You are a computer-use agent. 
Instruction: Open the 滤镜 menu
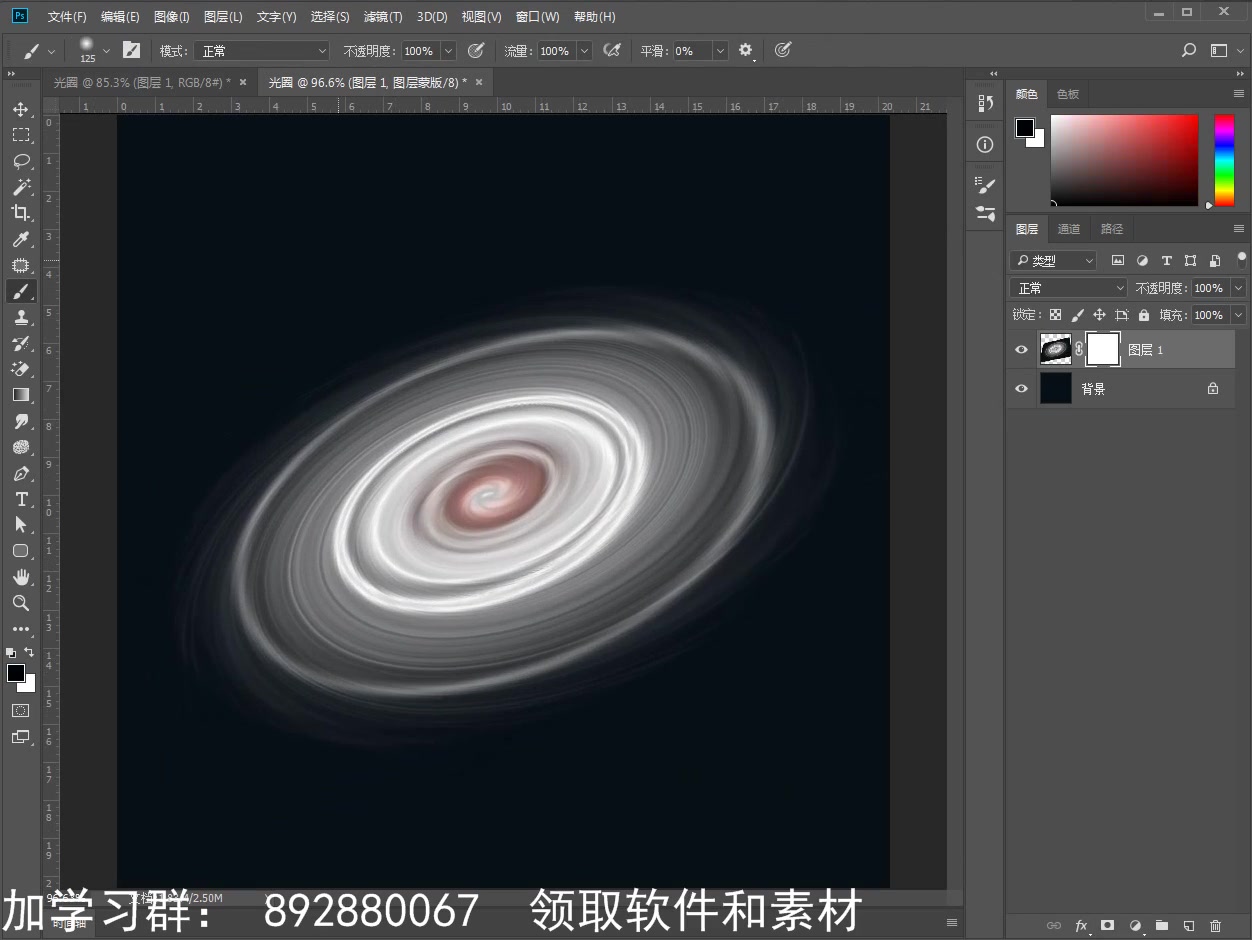tap(381, 16)
